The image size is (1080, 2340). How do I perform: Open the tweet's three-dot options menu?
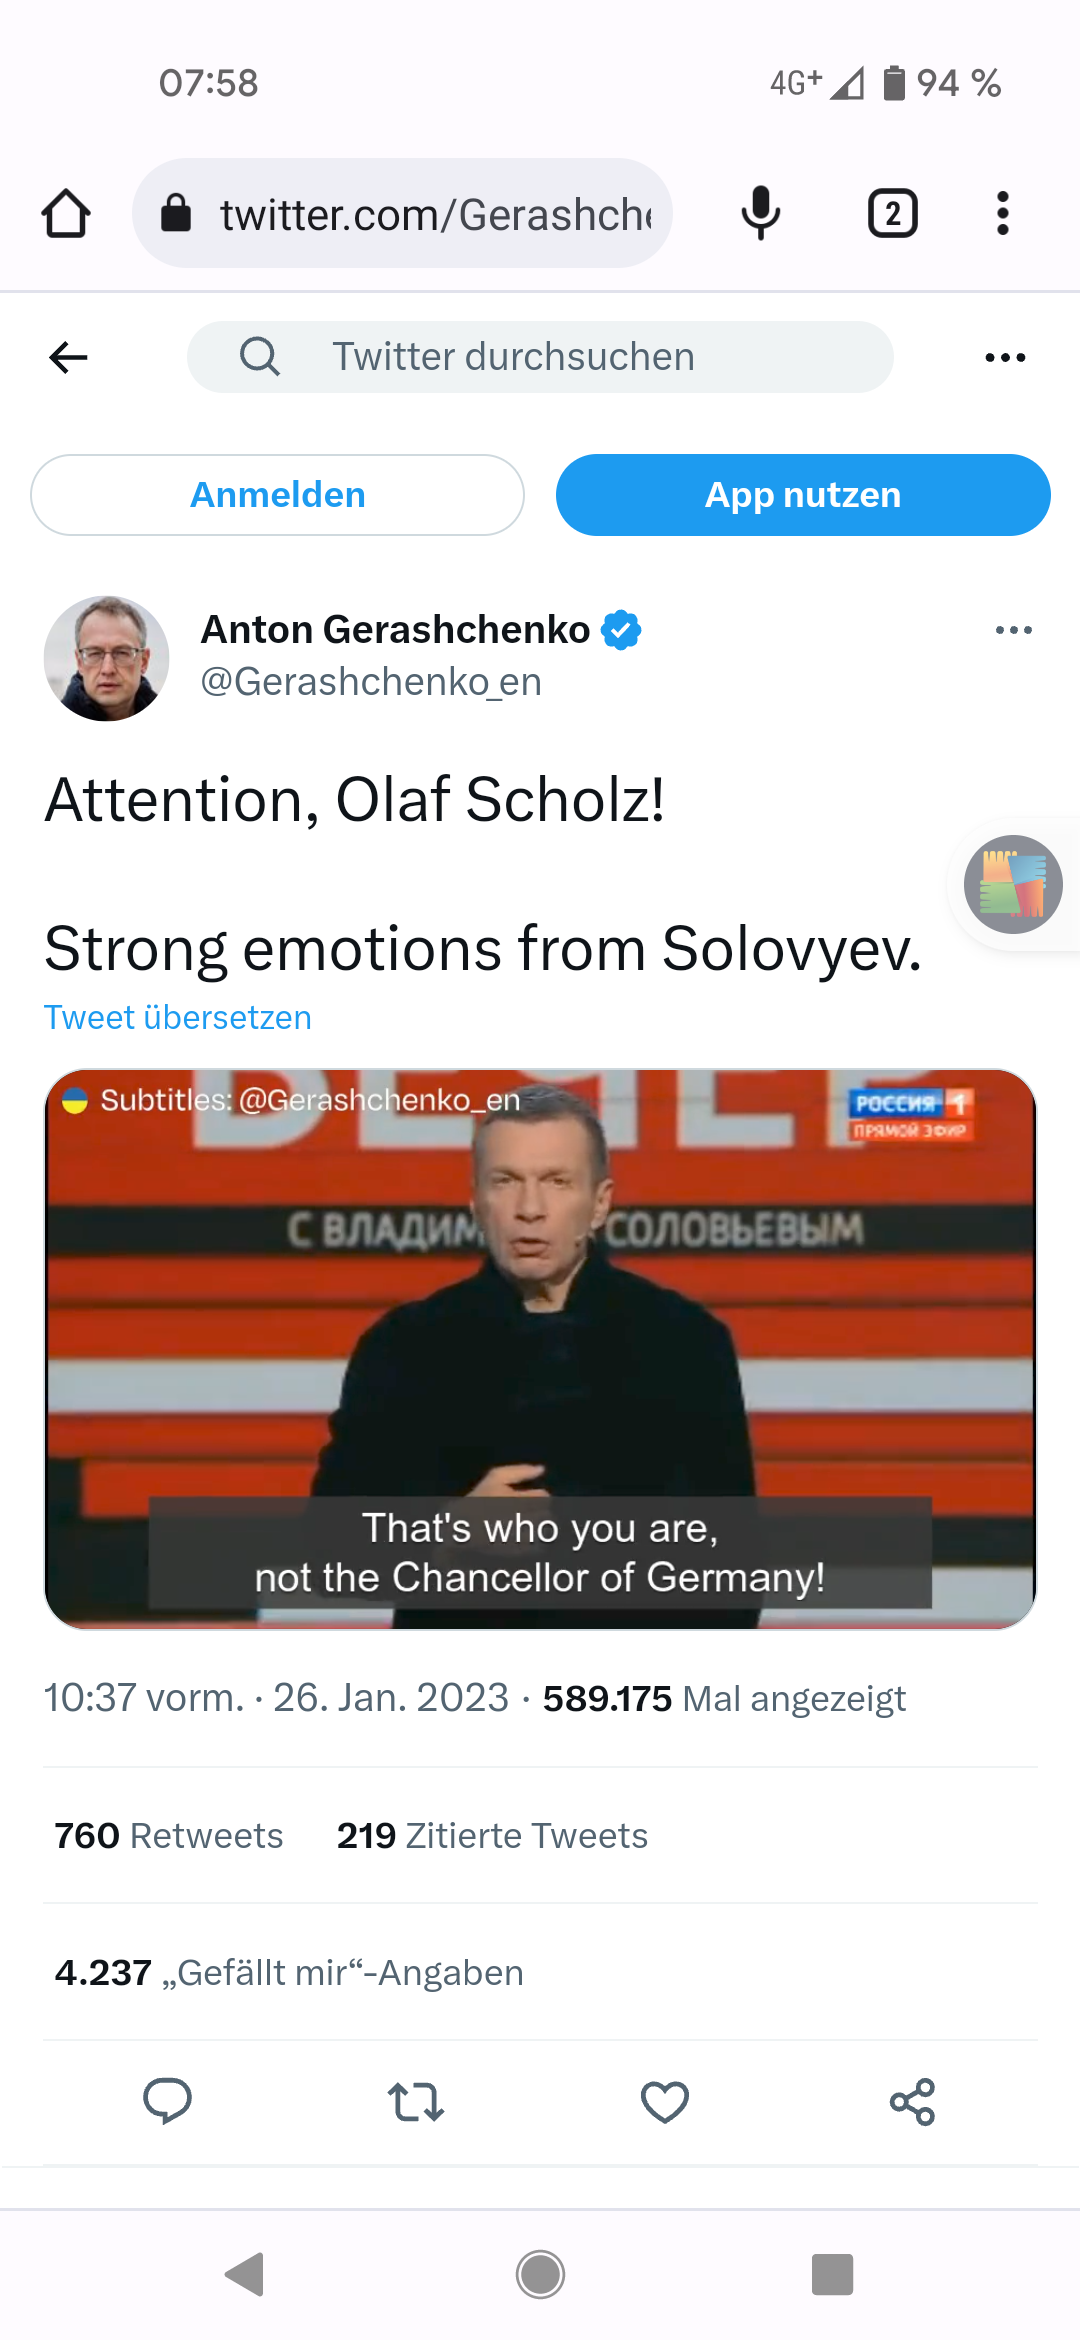[x=1013, y=630]
